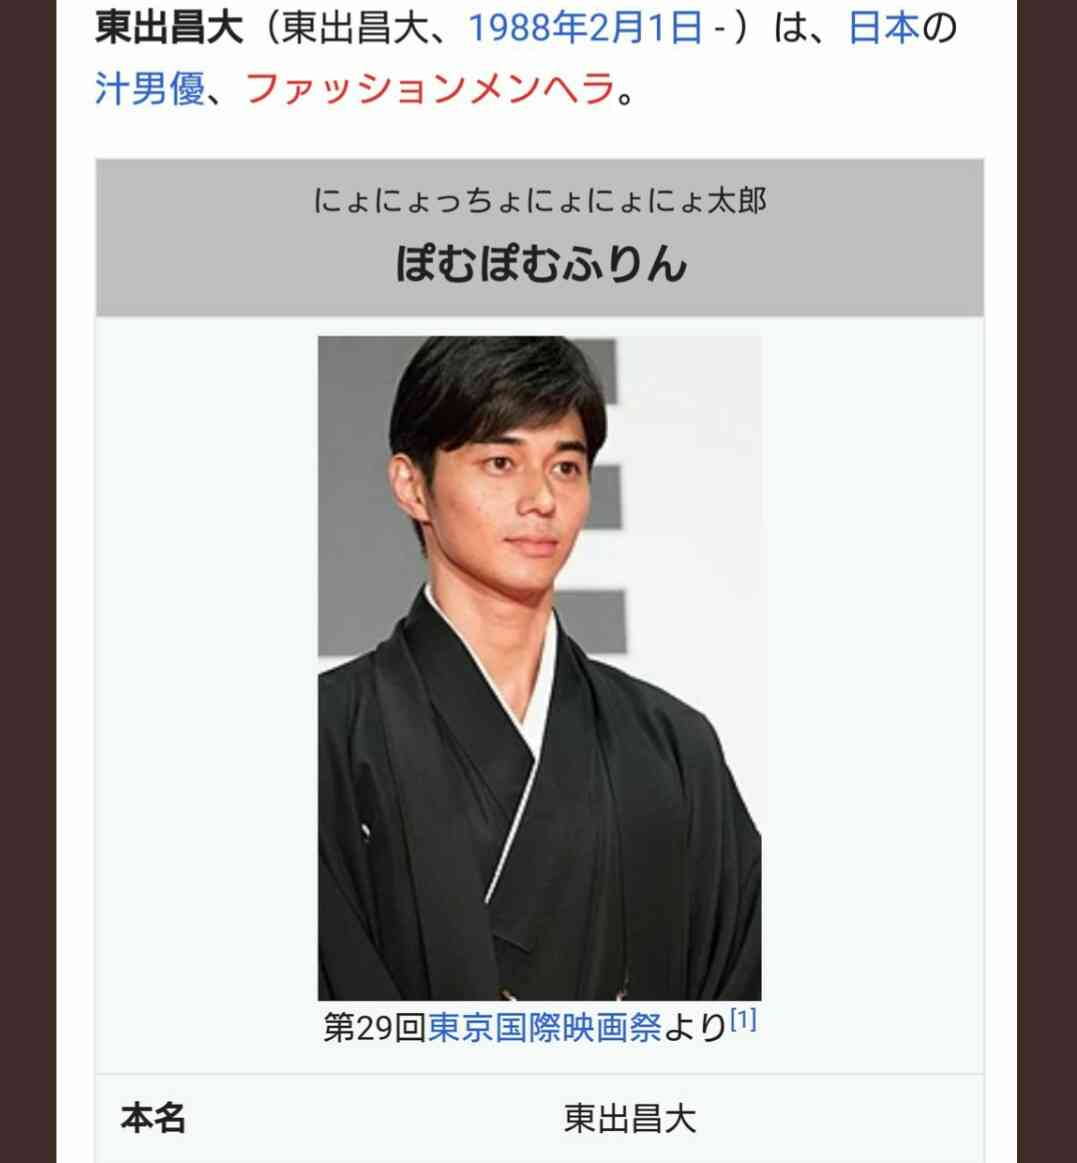Click the bold 東出昌大 article name
Screen dimensions: 1077x1163
[169, 27]
